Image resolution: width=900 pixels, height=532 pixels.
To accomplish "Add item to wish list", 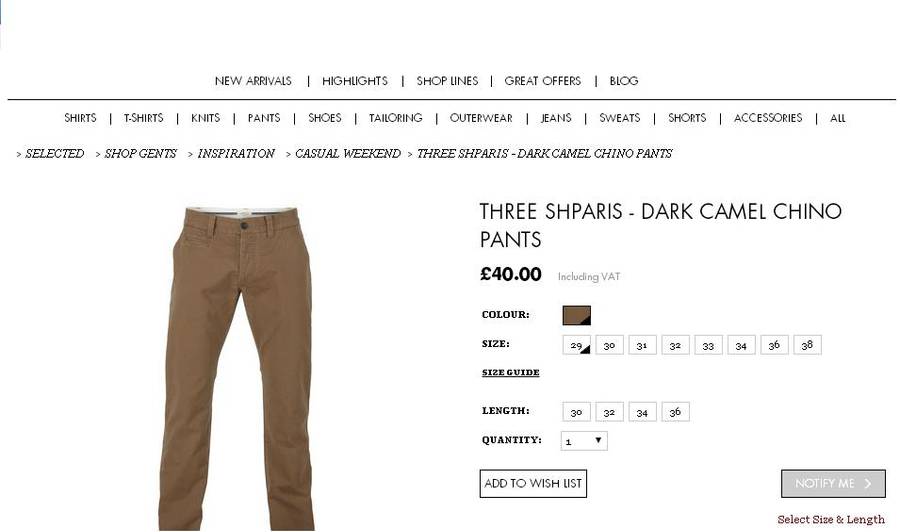I will tap(533, 484).
